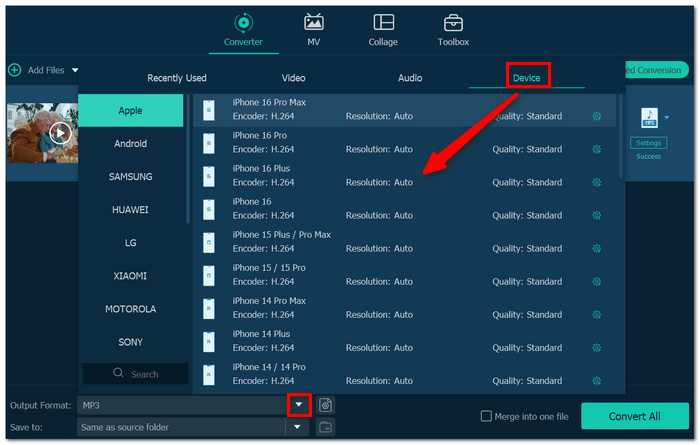Click the Output Format MP3 field
Image resolution: width=700 pixels, height=445 pixels.
pyautogui.click(x=182, y=405)
